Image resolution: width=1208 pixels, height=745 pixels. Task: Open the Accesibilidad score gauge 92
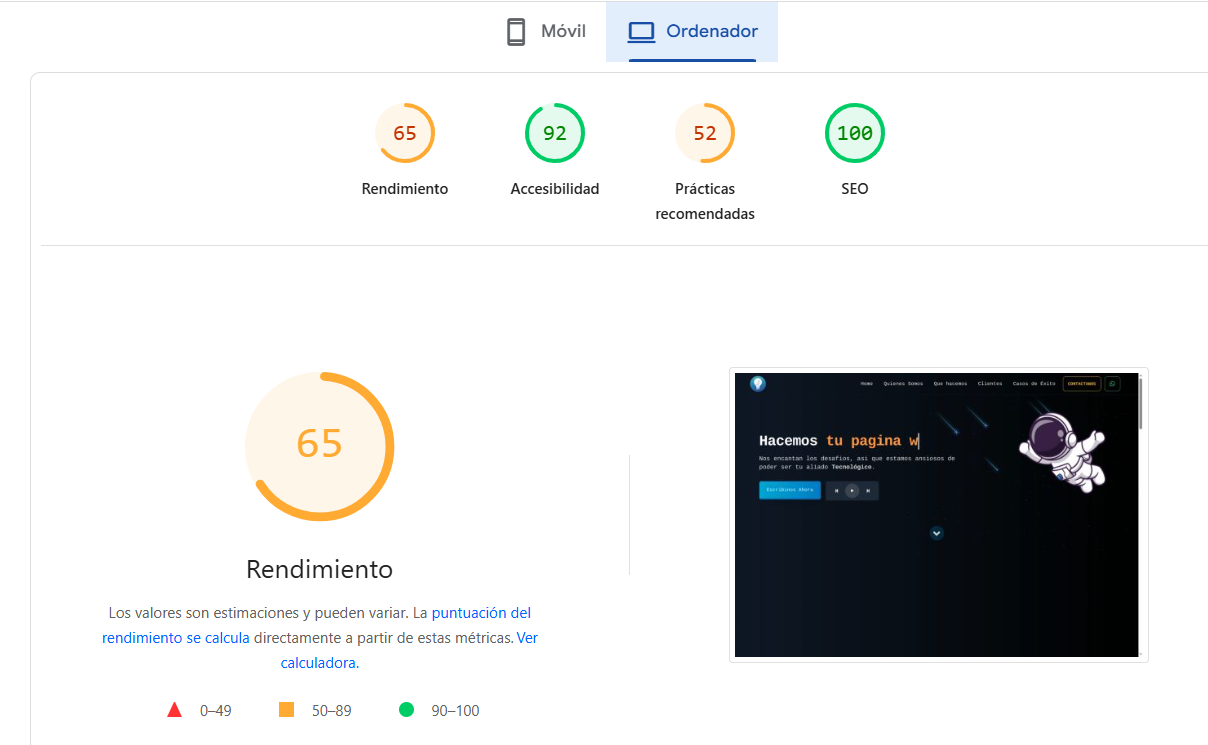point(555,134)
